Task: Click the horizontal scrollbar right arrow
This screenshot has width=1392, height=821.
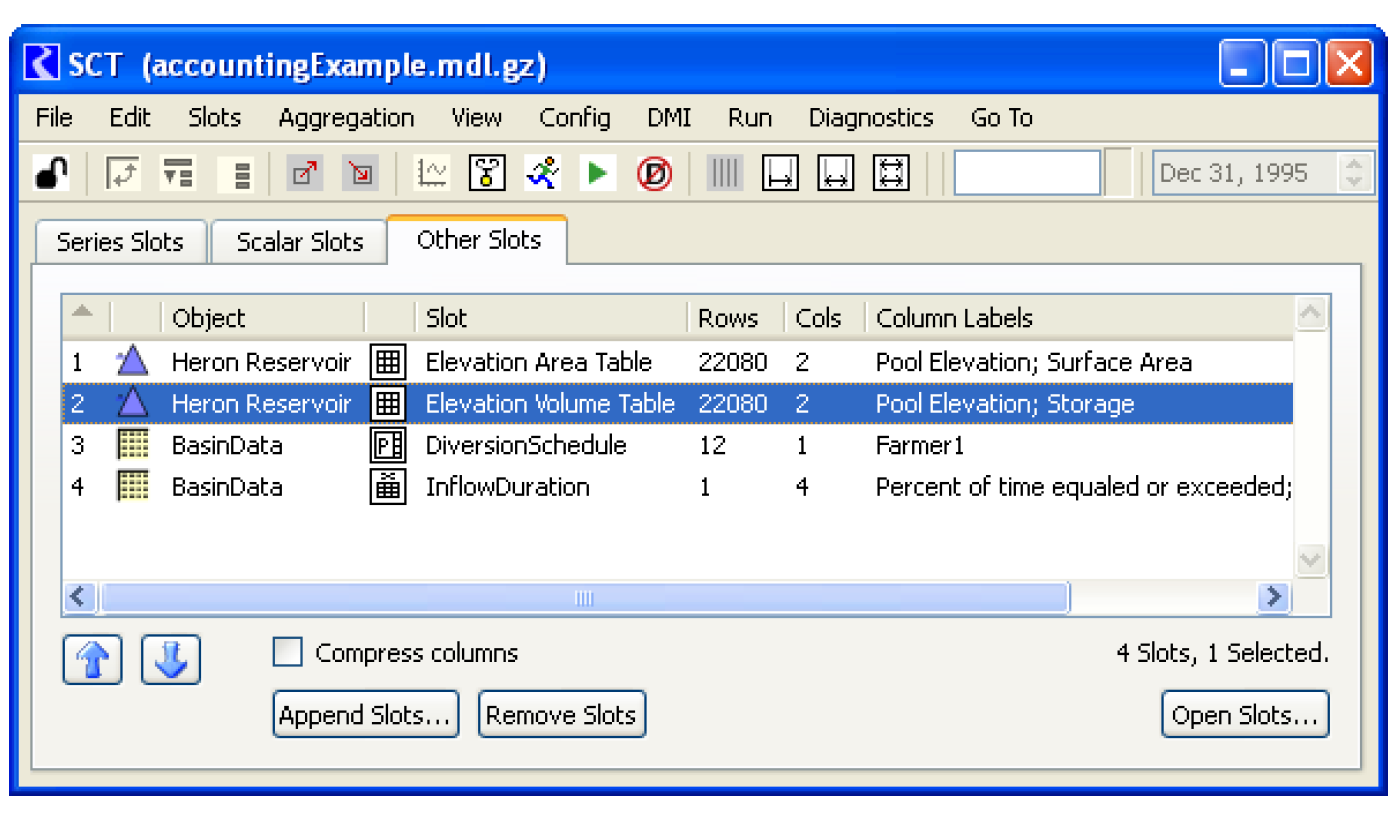Action: pyautogui.click(x=1273, y=597)
